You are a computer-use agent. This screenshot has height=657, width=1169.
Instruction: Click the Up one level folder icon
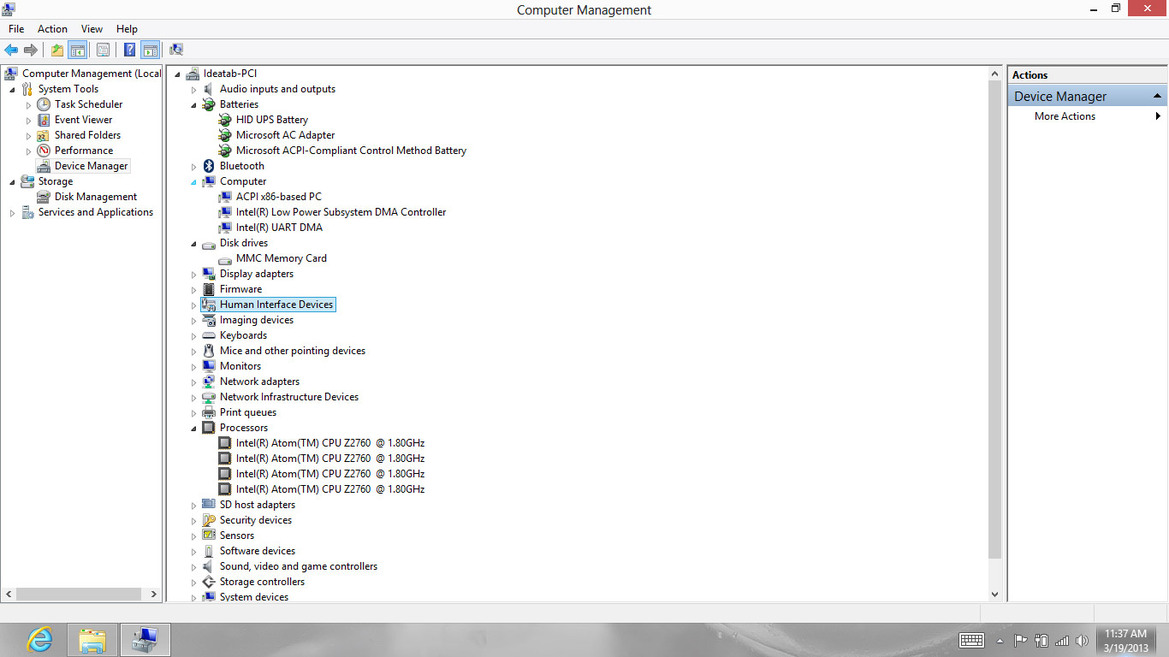[x=57, y=50]
